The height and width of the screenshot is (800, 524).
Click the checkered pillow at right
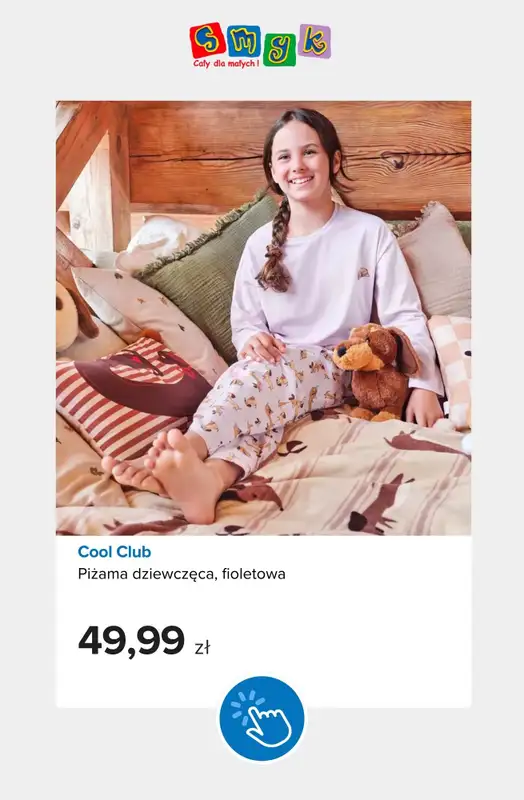pos(451,367)
